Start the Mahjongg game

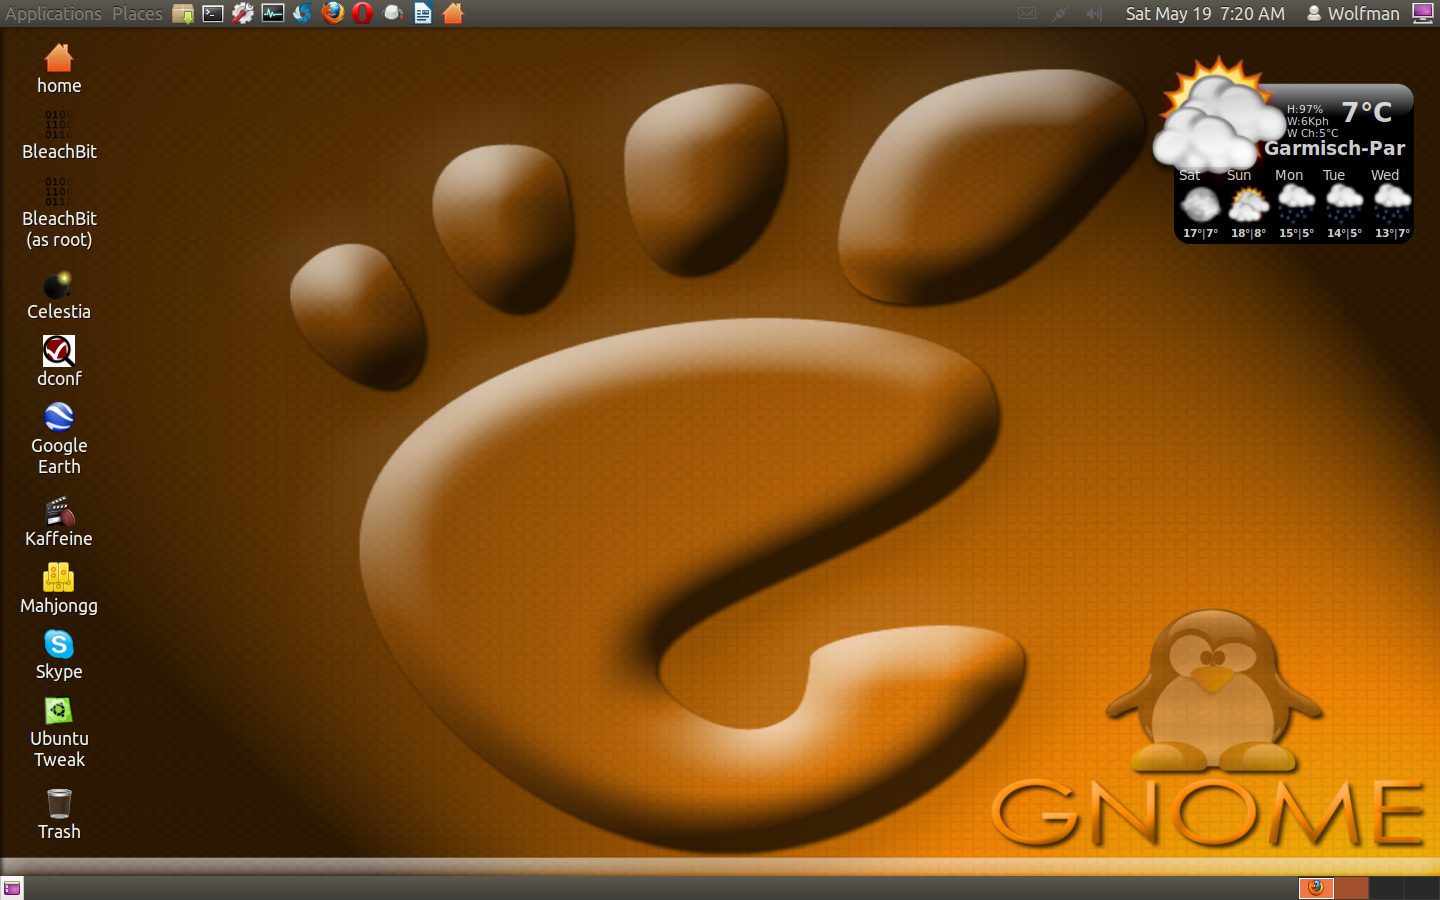pyautogui.click(x=59, y=589)
